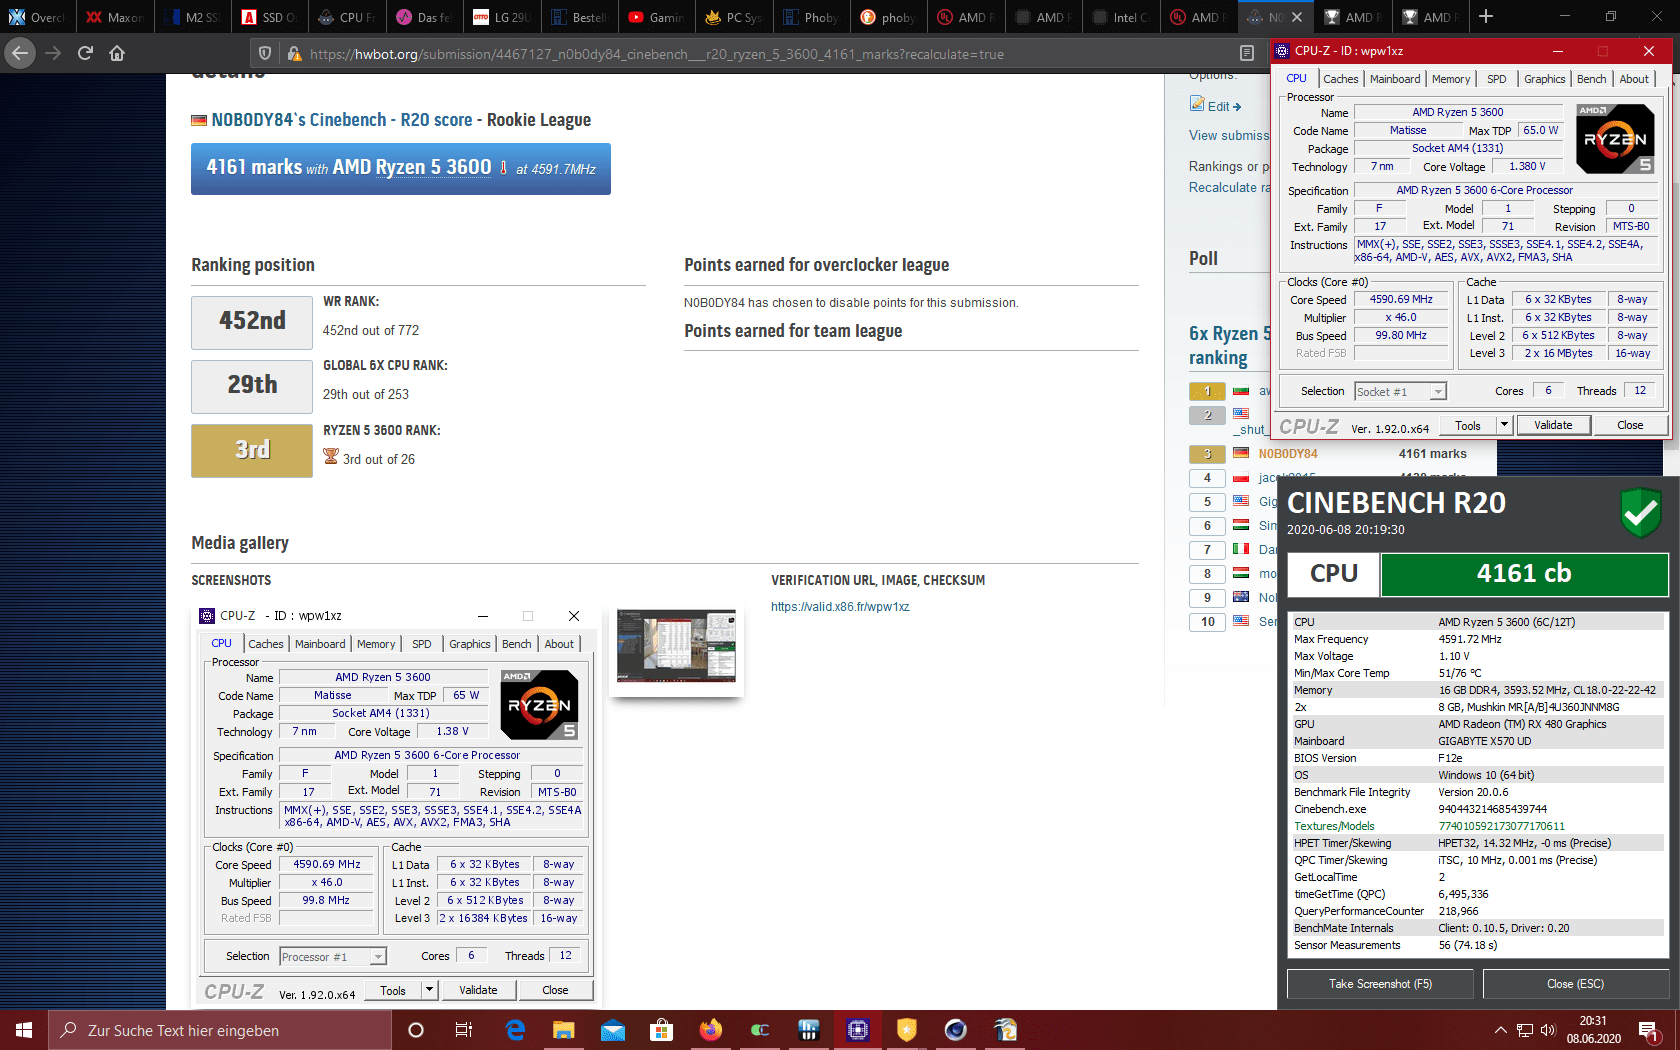Screen dimensions: 1680x1050
Task: Open Microsoft Store from taskbar
Action: coord(661,1030)
